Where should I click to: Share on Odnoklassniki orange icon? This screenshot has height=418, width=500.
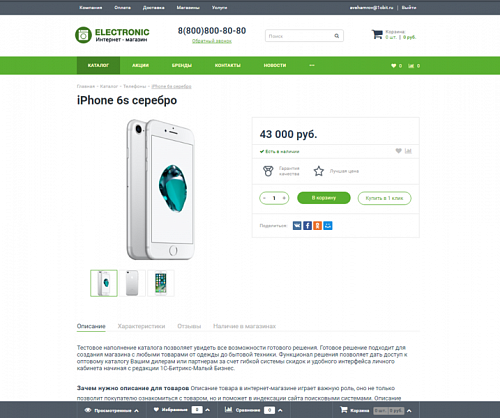point(318,226)
